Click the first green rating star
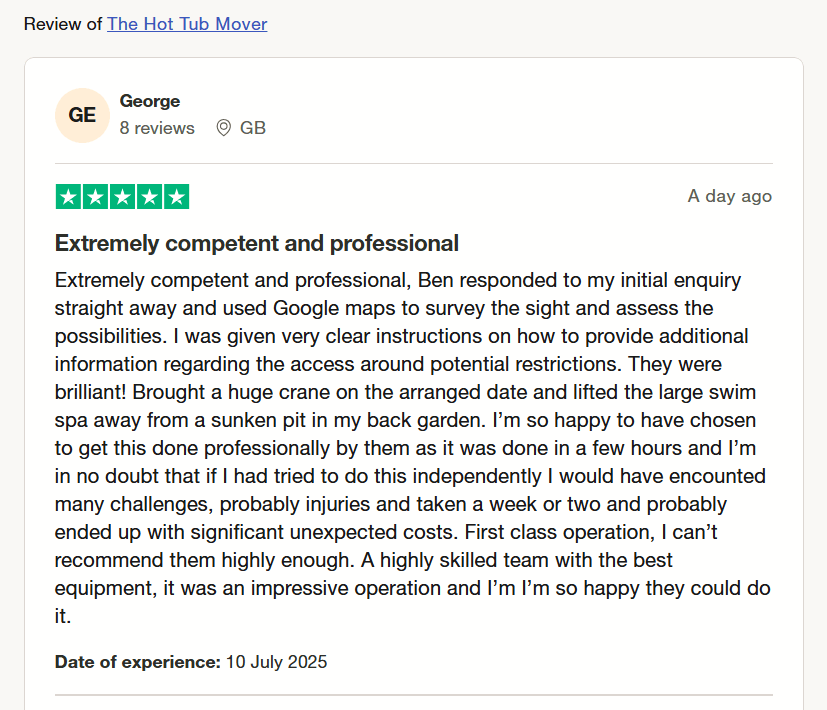827x710 pixels. [x=68, y=197]
